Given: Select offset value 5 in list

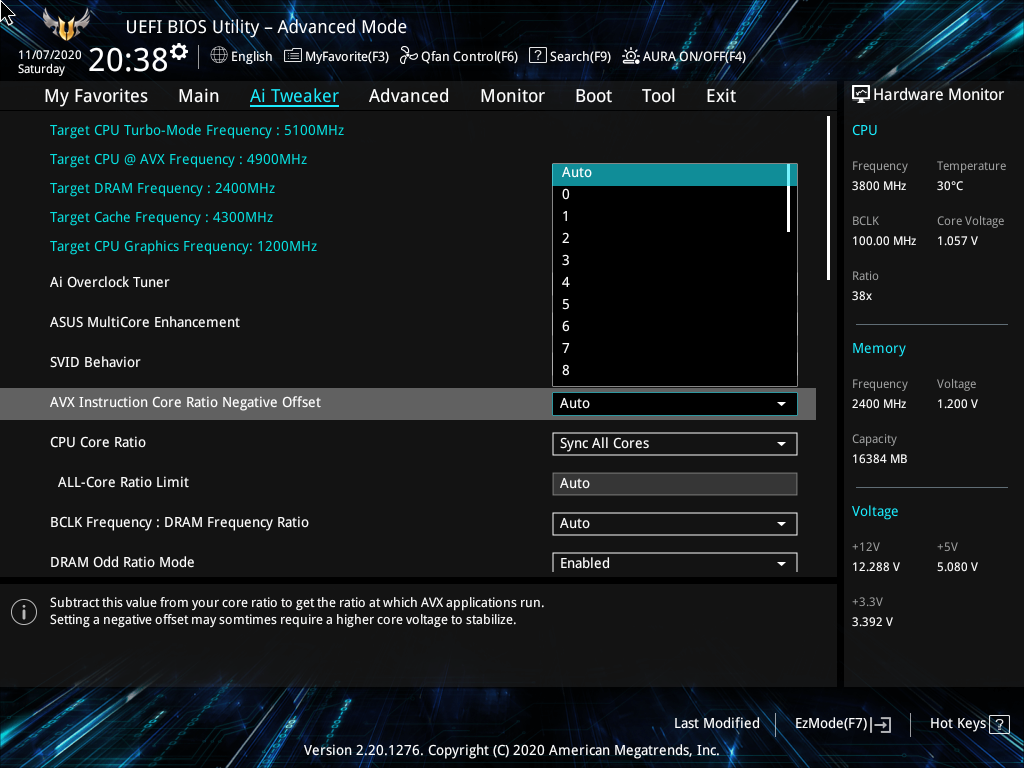Looking at the screenshot, I should tap(670, 304).
